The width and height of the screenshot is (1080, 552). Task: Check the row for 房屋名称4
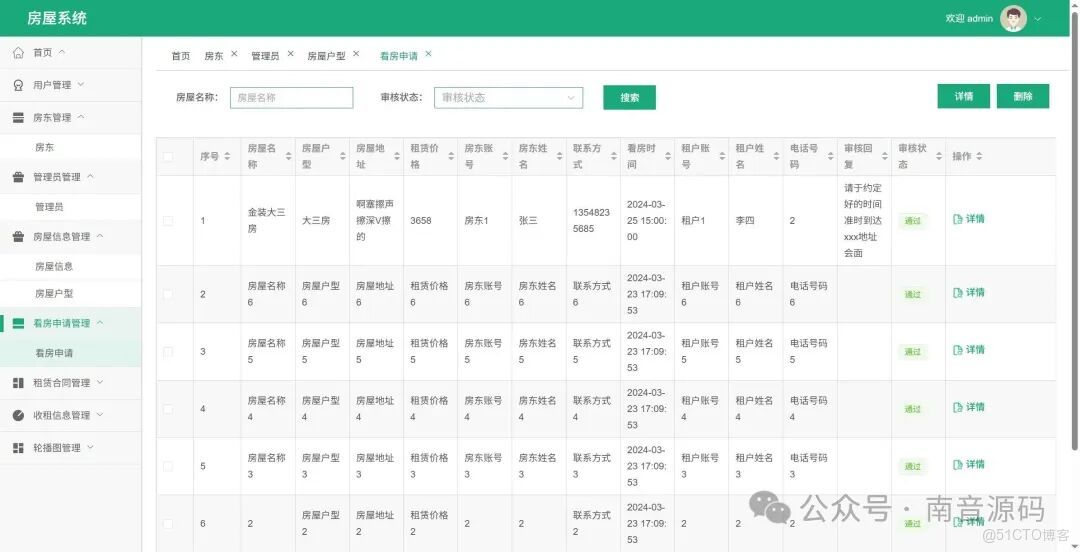pyautogui.click(x=168, y=409)
